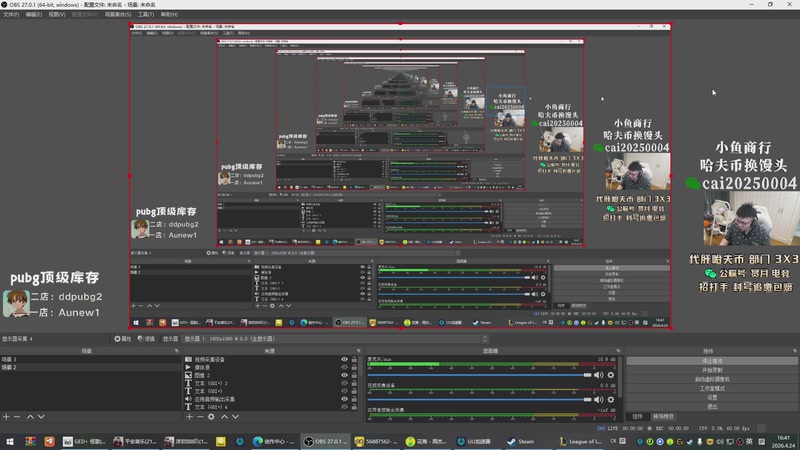Select 场景 3 in the scenes list
Image resolution: width=800 pixels, height=450 pixels.
[90, 359]
